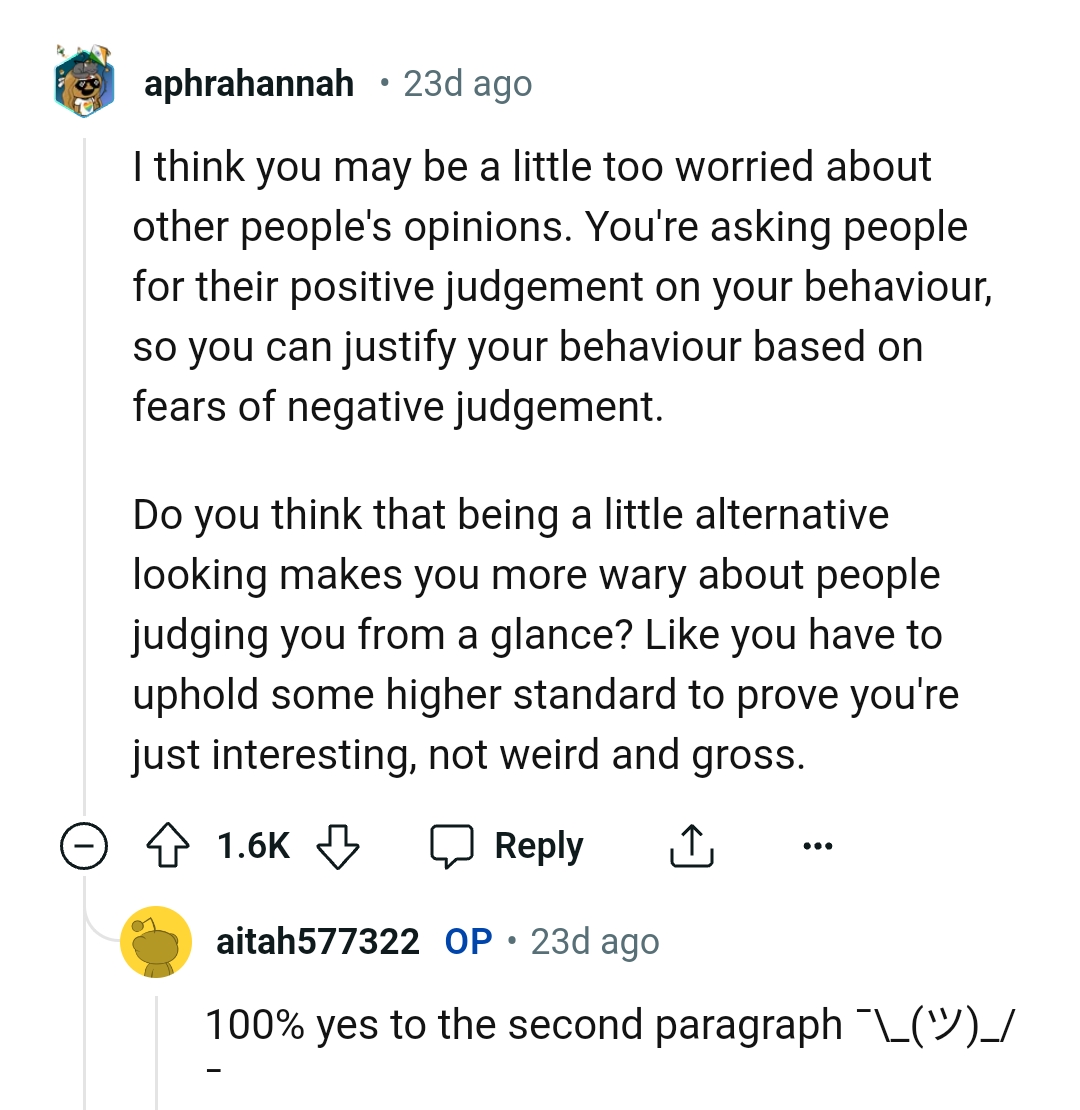Viewport: 1080px width, 1110px height.
Task: Click aitah577322's snoo avatar
Action: [x=157, y=941]
